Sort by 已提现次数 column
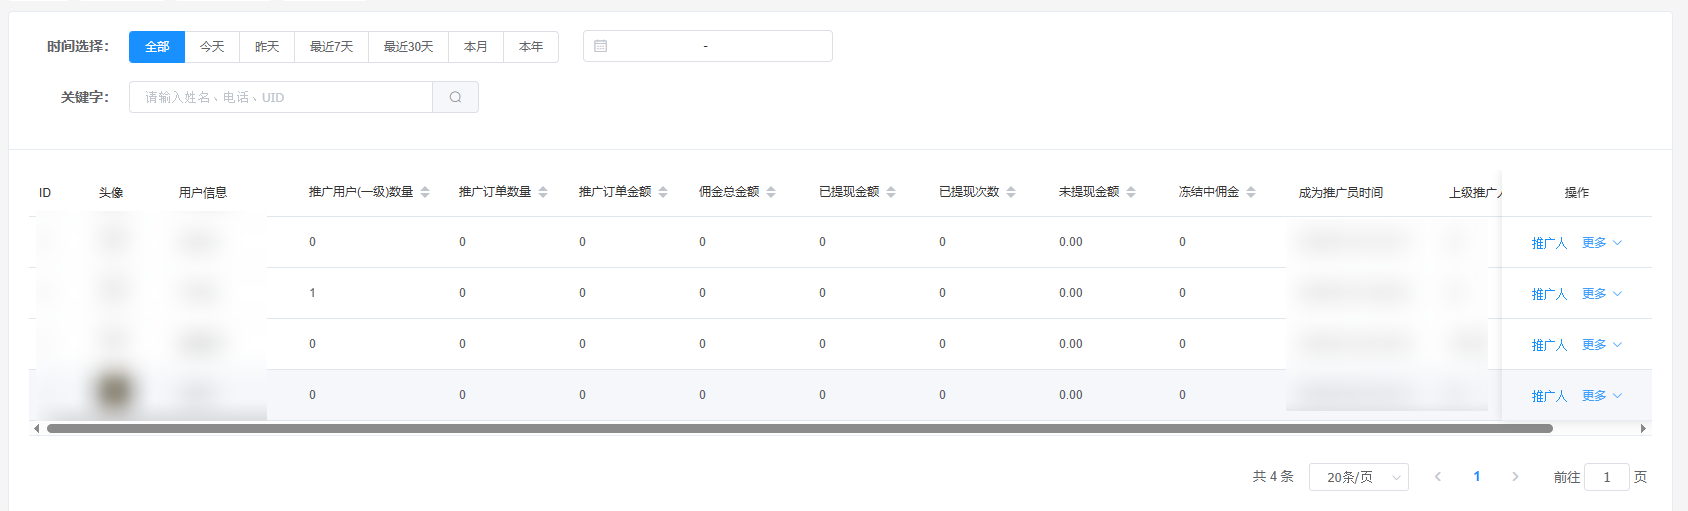1688x511 pixels. click(x=1011, y=192)
